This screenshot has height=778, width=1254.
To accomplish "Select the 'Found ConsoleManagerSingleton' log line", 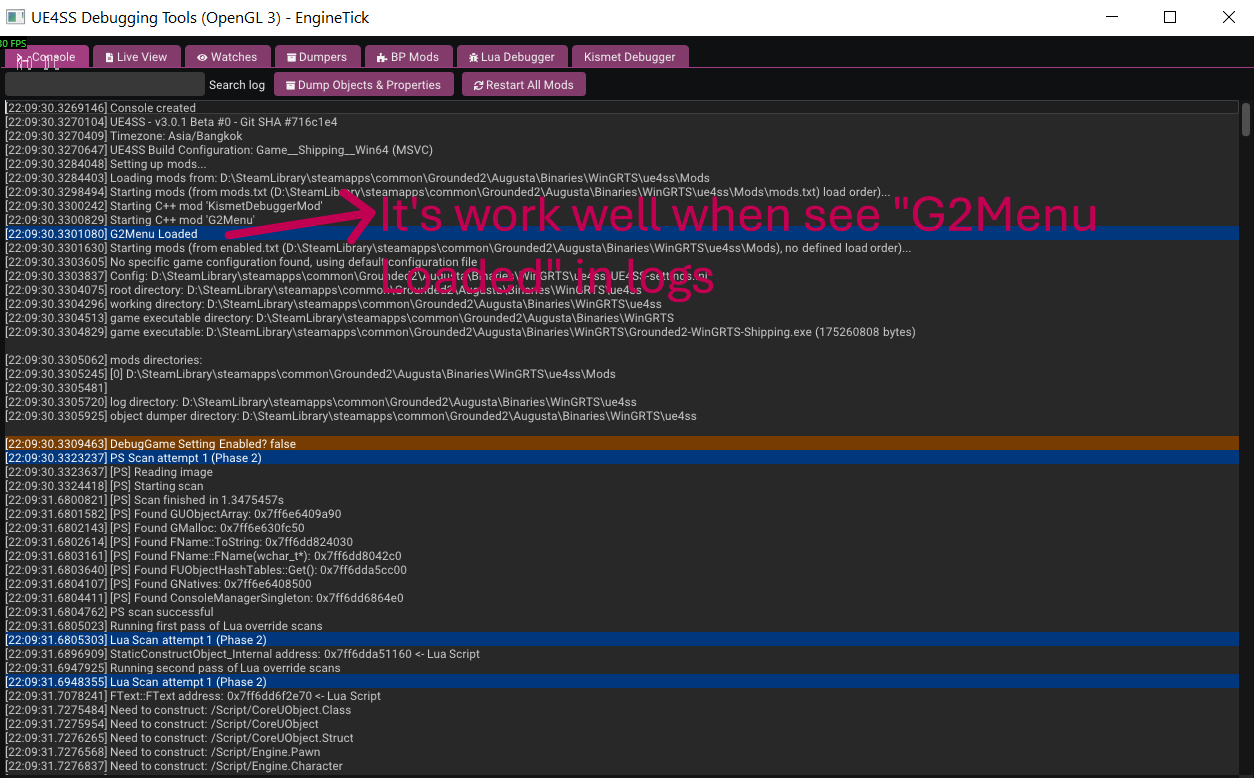I will (621, 598).
